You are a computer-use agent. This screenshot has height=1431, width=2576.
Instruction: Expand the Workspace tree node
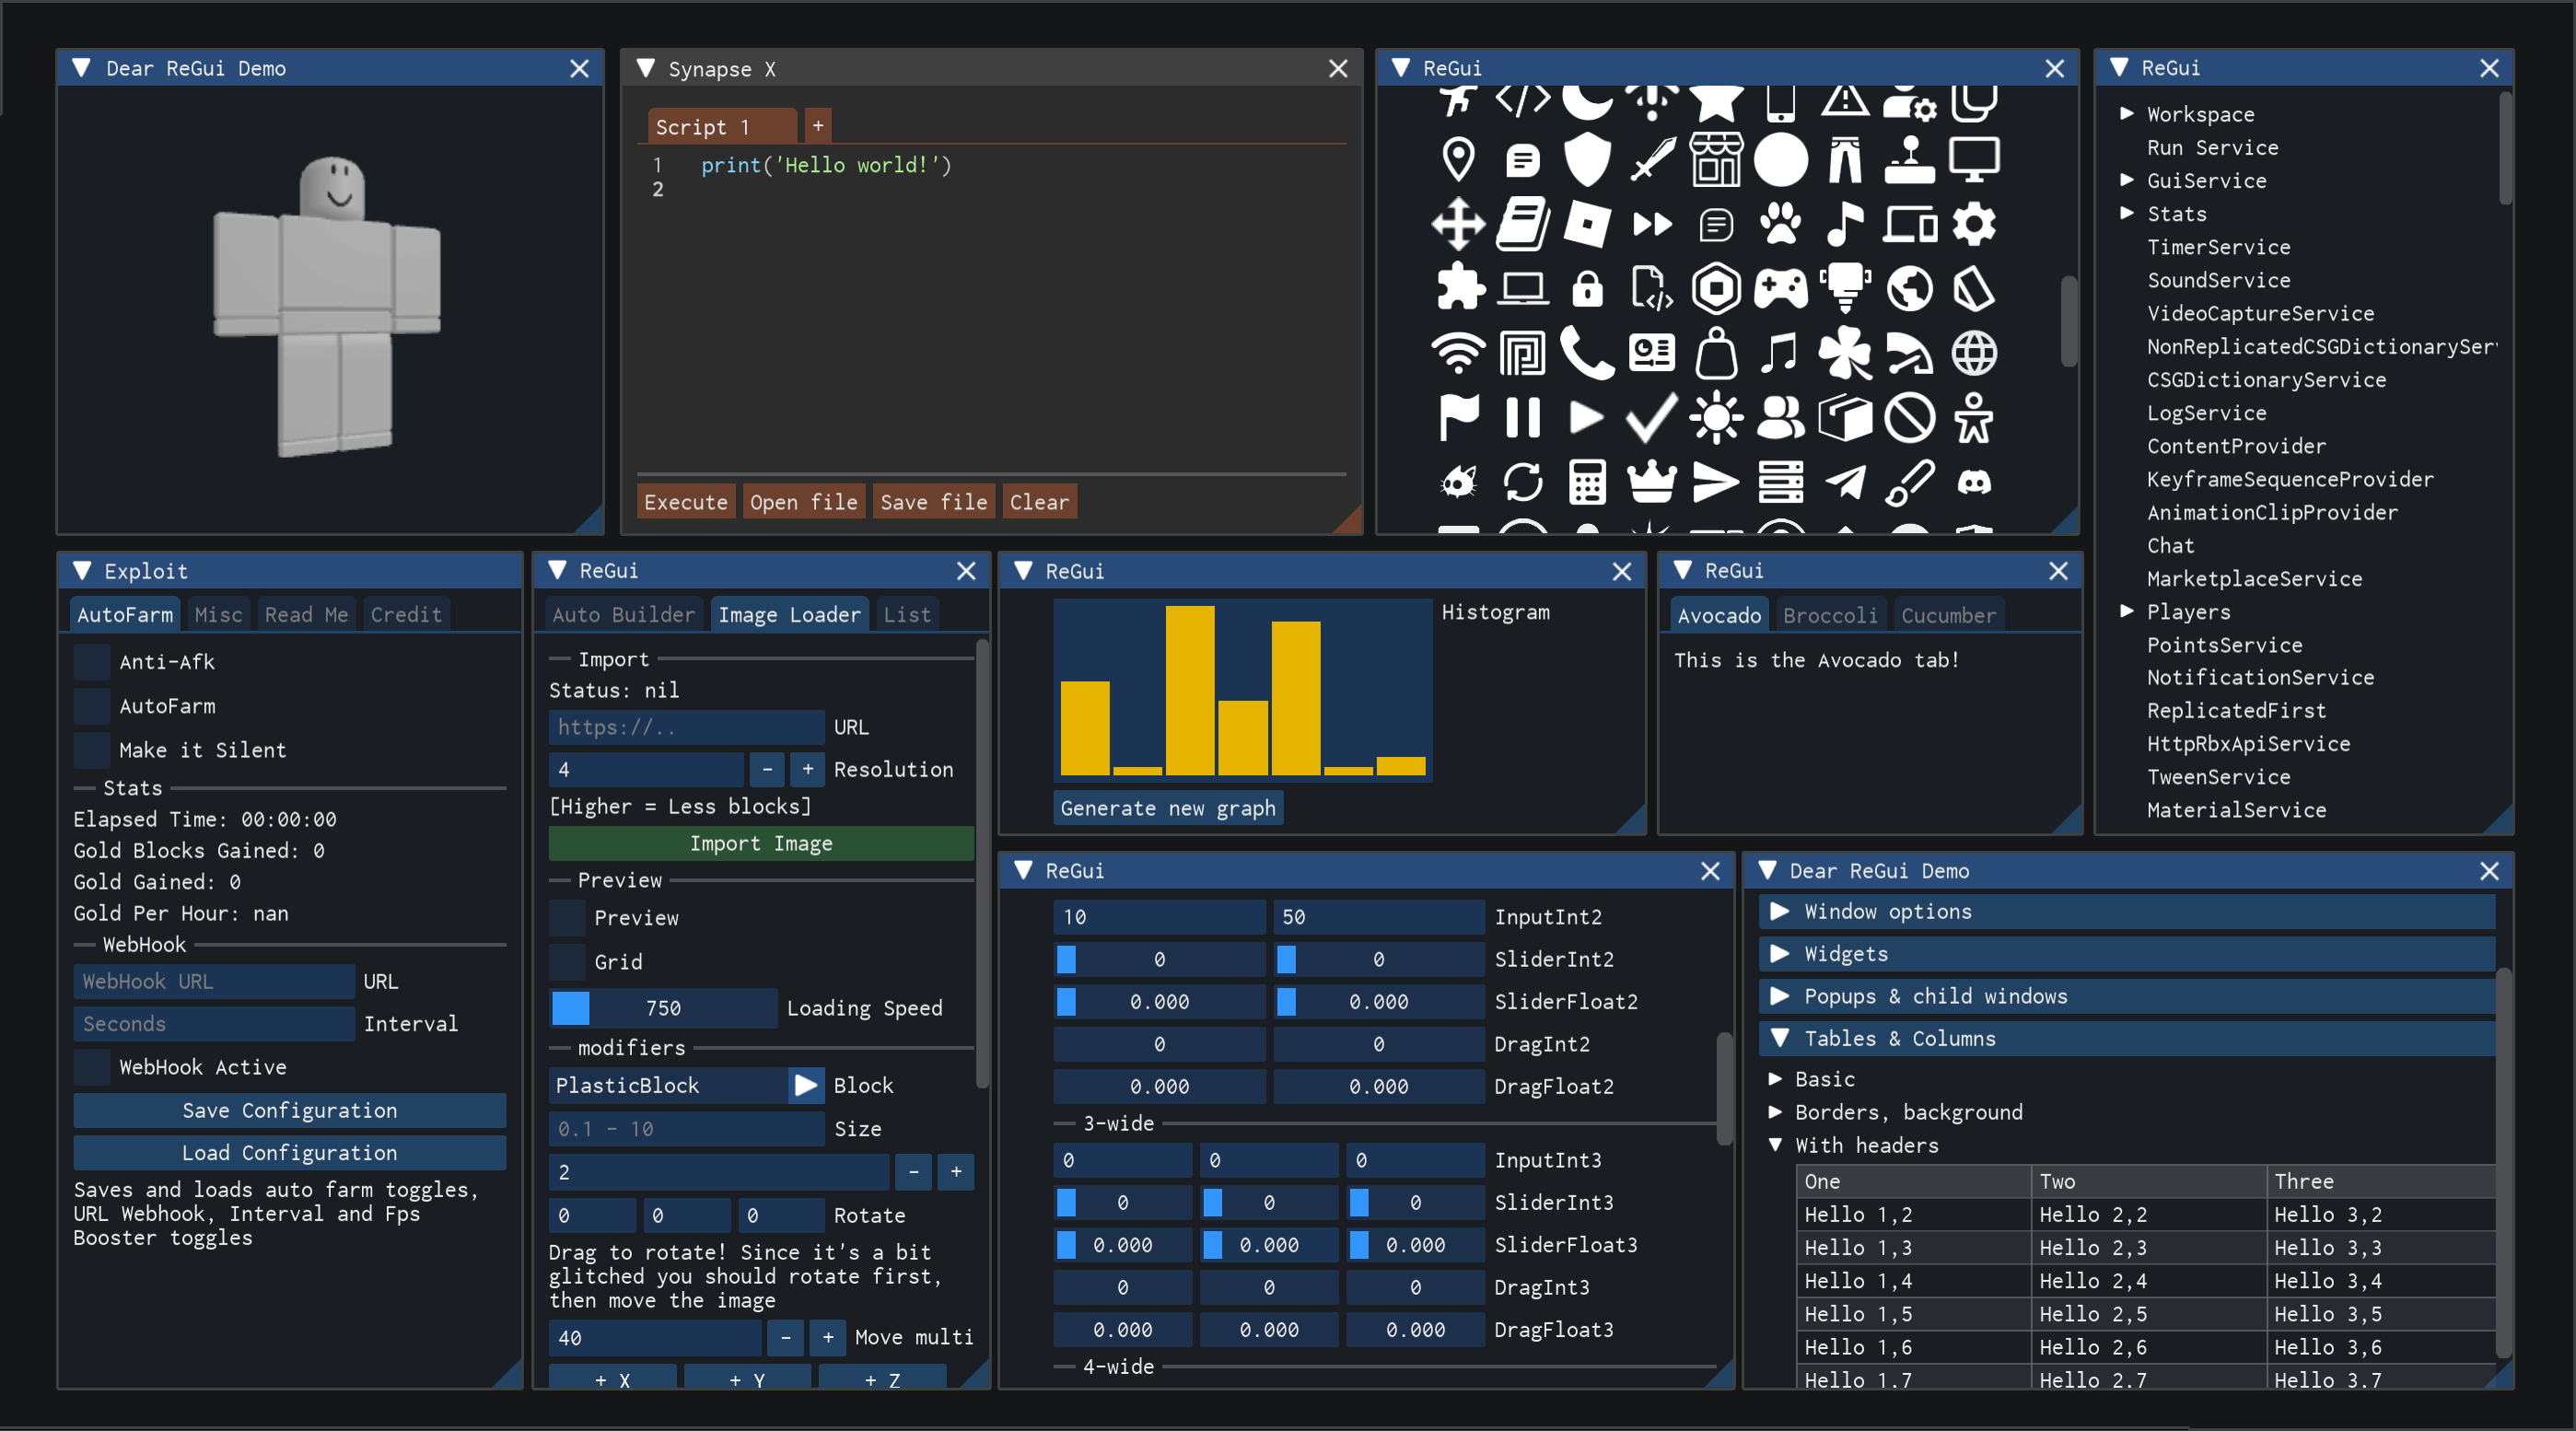pos(2126,114)
